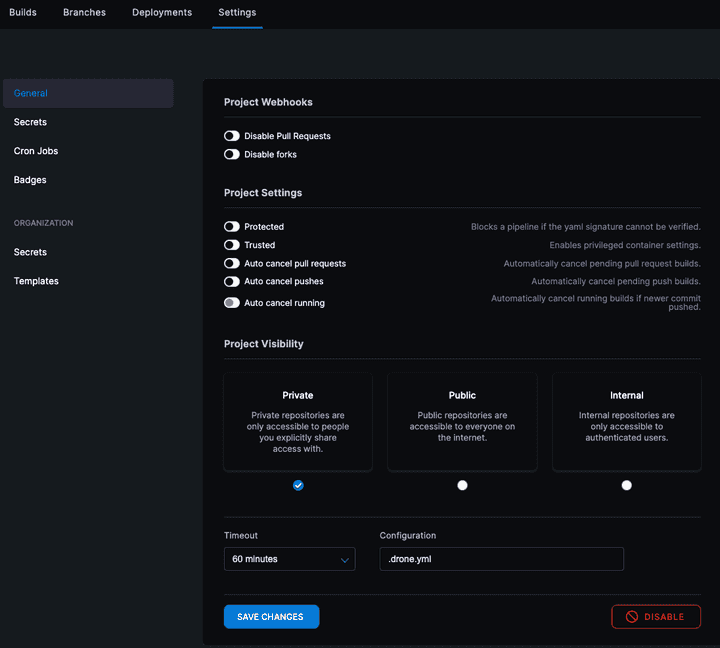720x648 pixels.
Task: Enable the Protected project setting
Action: (232, 227)
